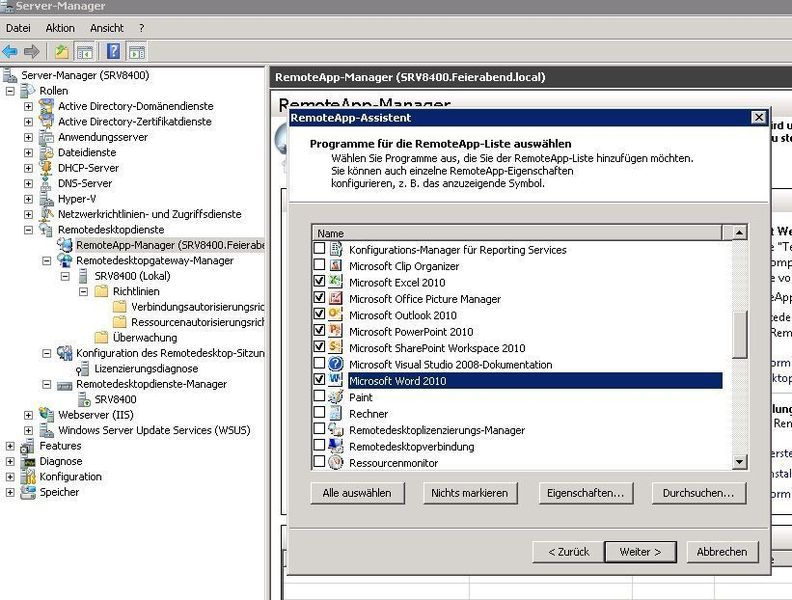
Task: Click the list scroll-down arrow
Action: tap(739, 461)
